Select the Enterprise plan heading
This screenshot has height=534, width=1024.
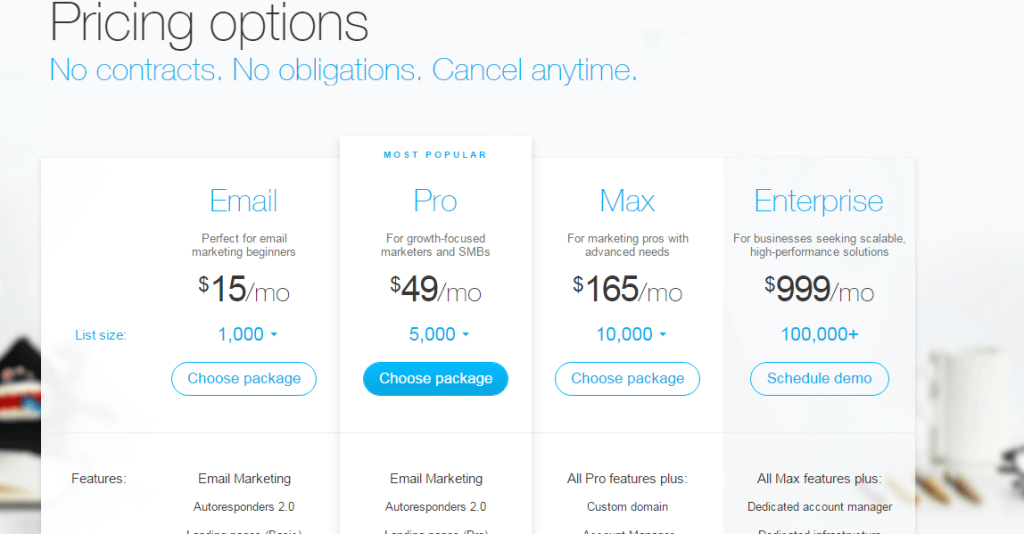point(819,201)
